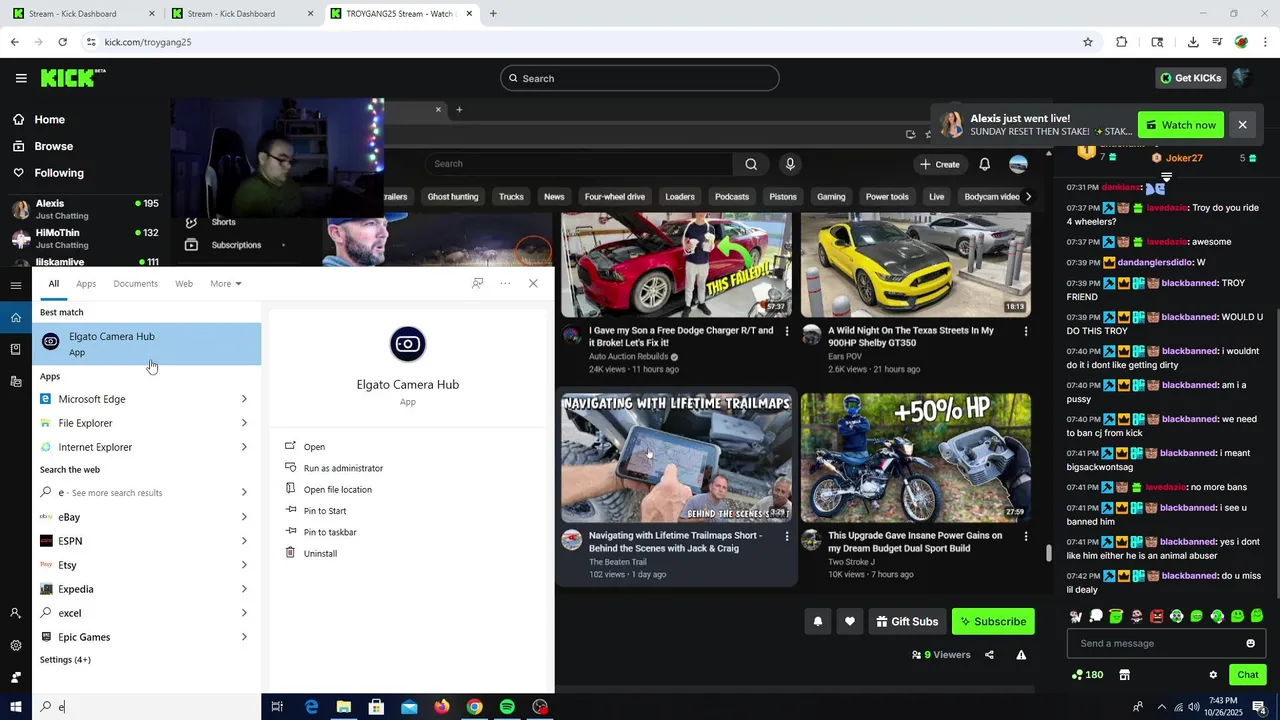Click Pin to taskbar option
The height and width of the screenshot is (720, 1280).
click(330, 532)
